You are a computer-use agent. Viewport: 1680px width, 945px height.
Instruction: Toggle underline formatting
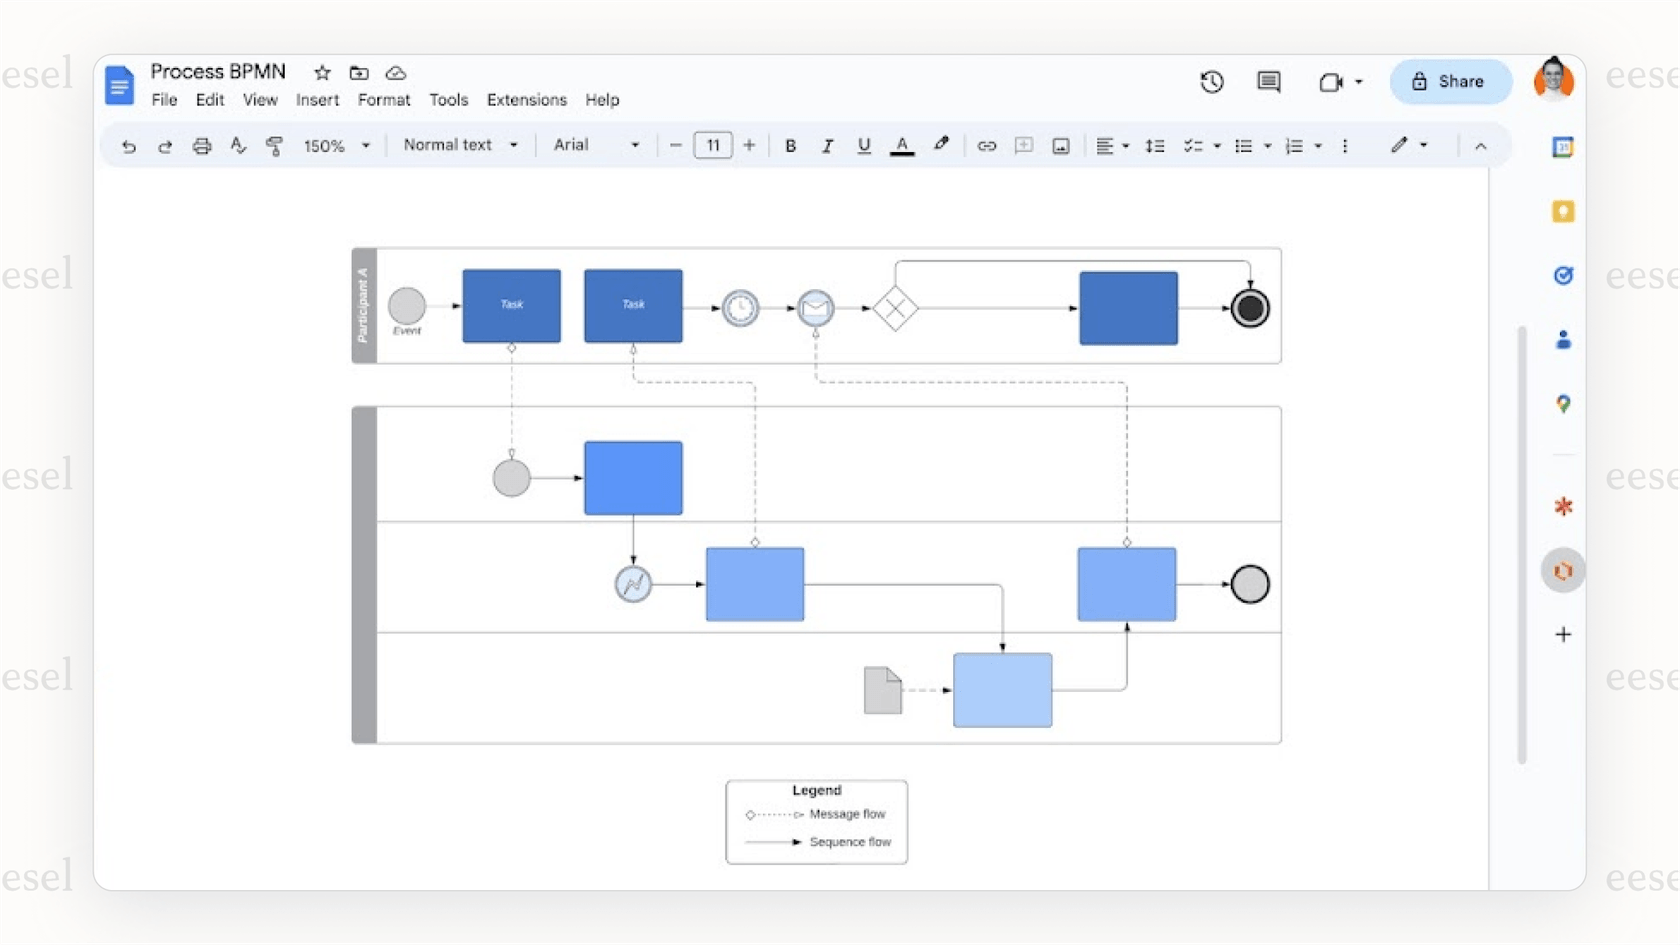click(864, 146)
